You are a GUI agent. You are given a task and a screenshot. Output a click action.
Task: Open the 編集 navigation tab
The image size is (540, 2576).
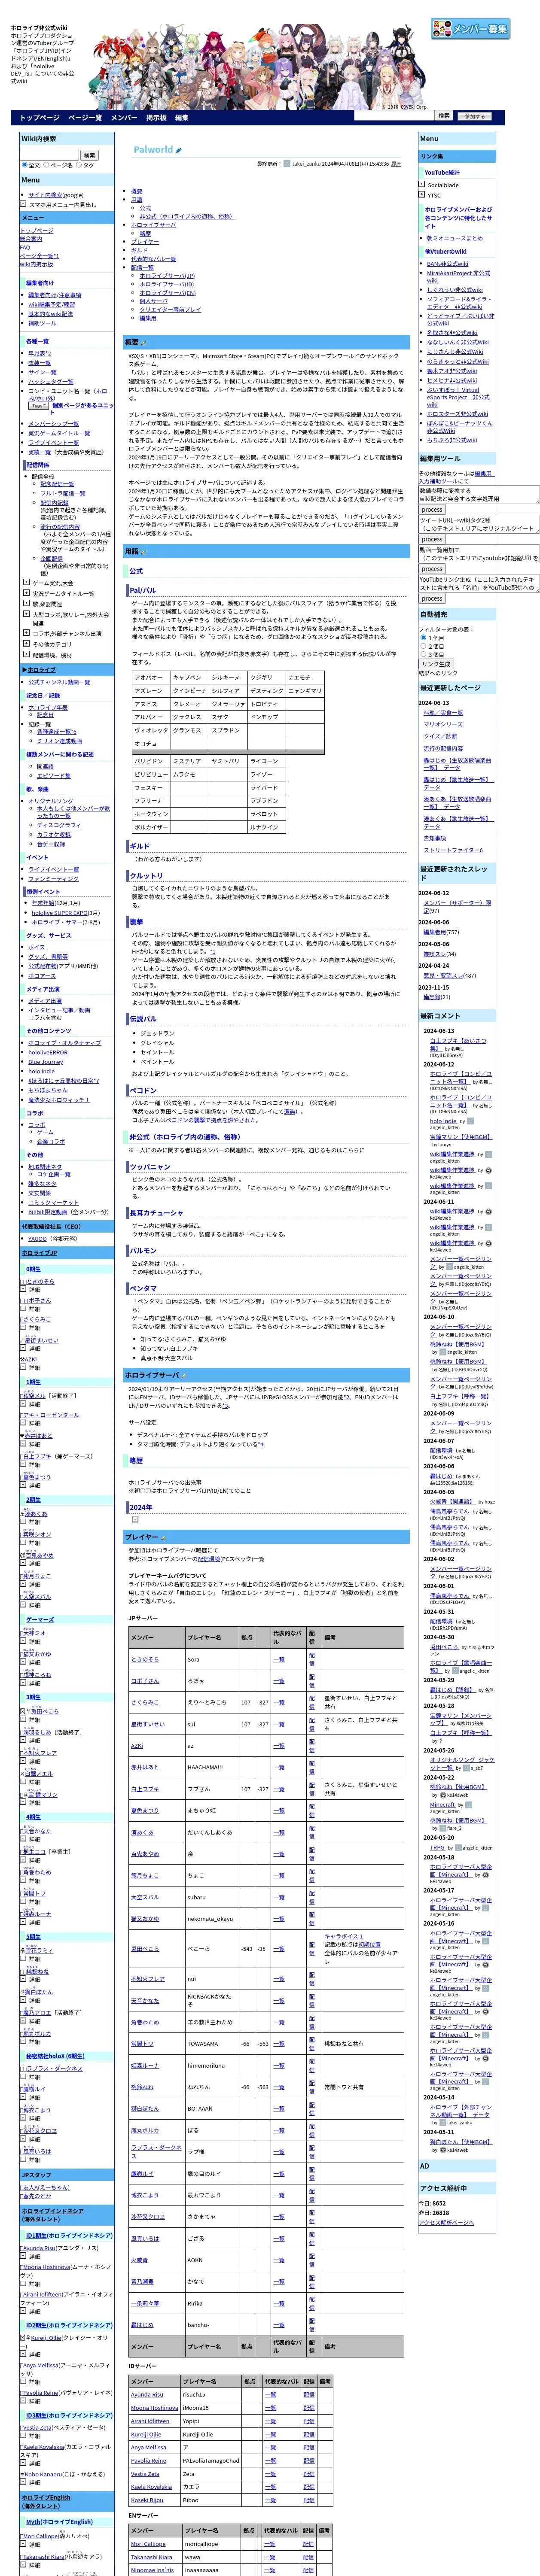[182, 118]
